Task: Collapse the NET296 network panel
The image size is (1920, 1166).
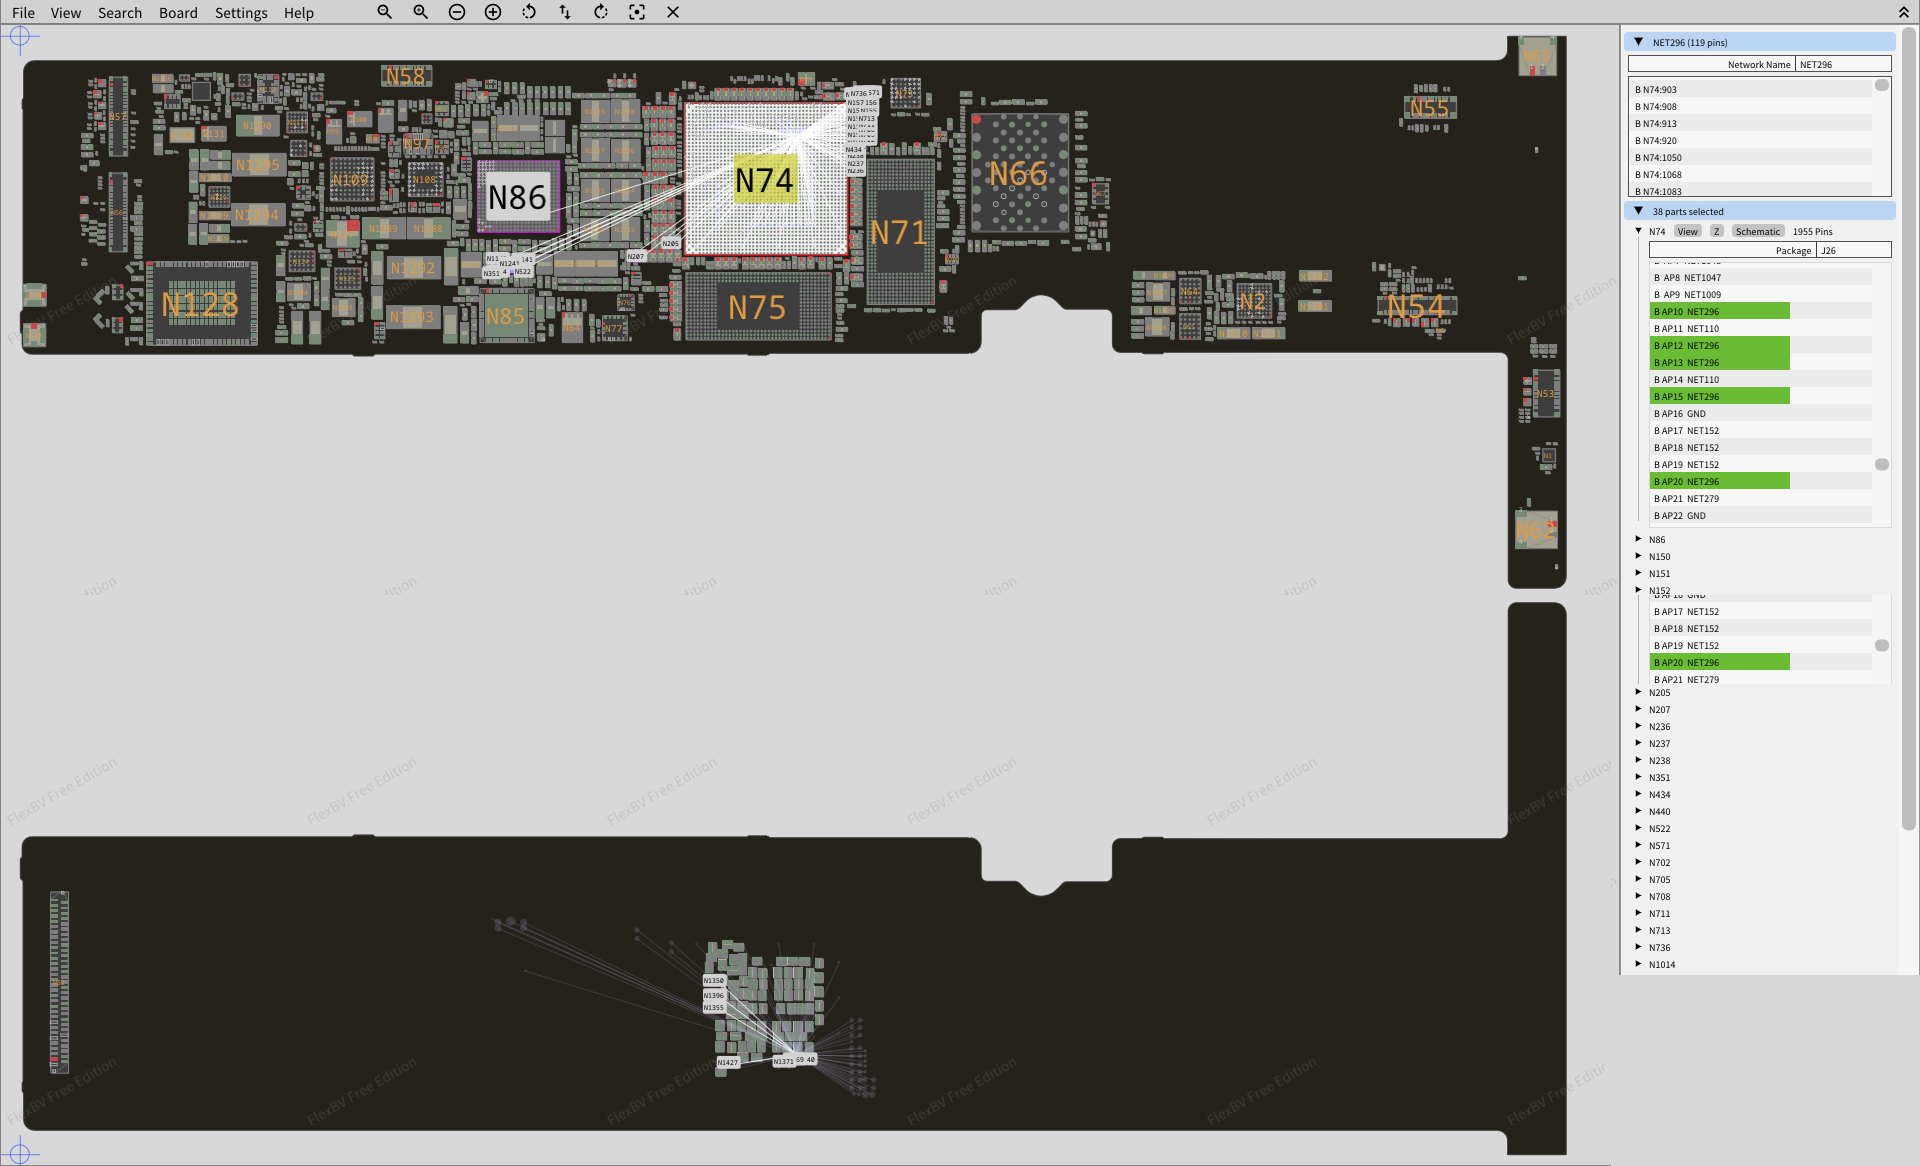Action: (1639, 42)
